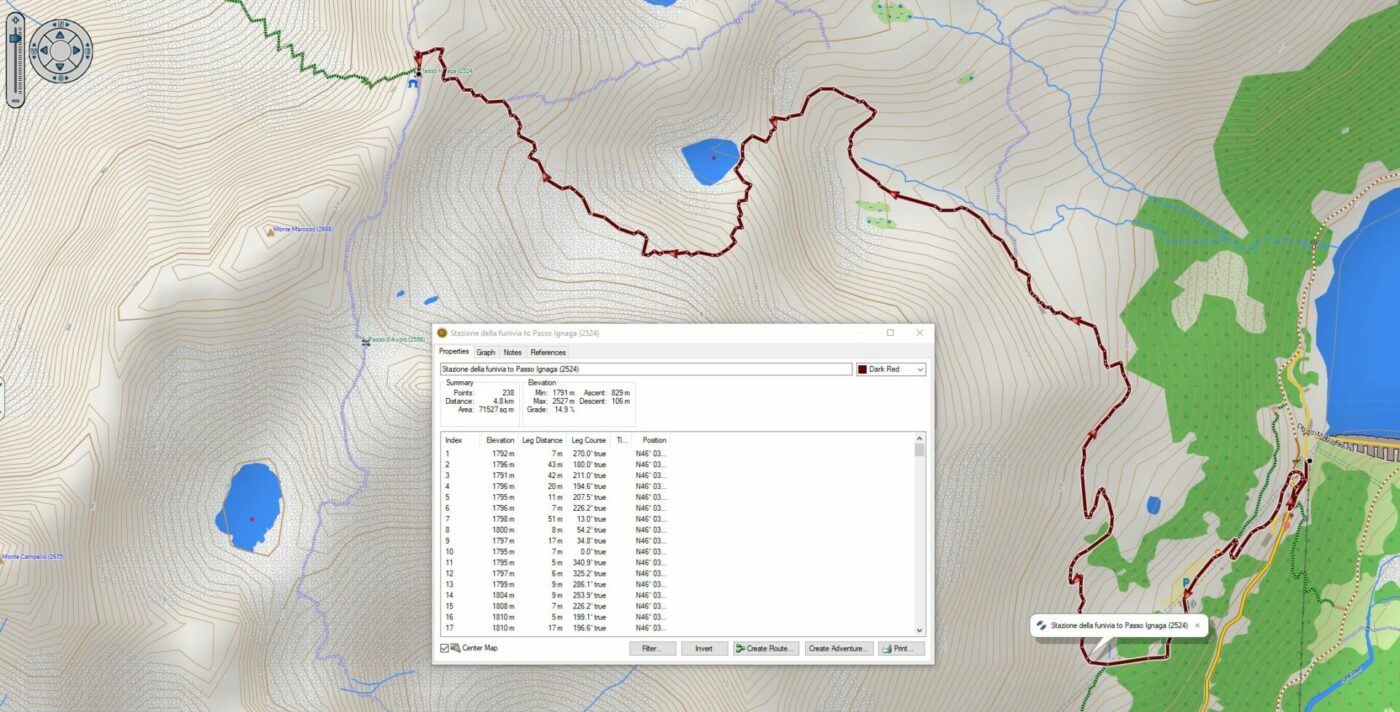Click the pan right arrow on the compass control
This screenshot has width=1400, height=712.
[x=75, y=50]
